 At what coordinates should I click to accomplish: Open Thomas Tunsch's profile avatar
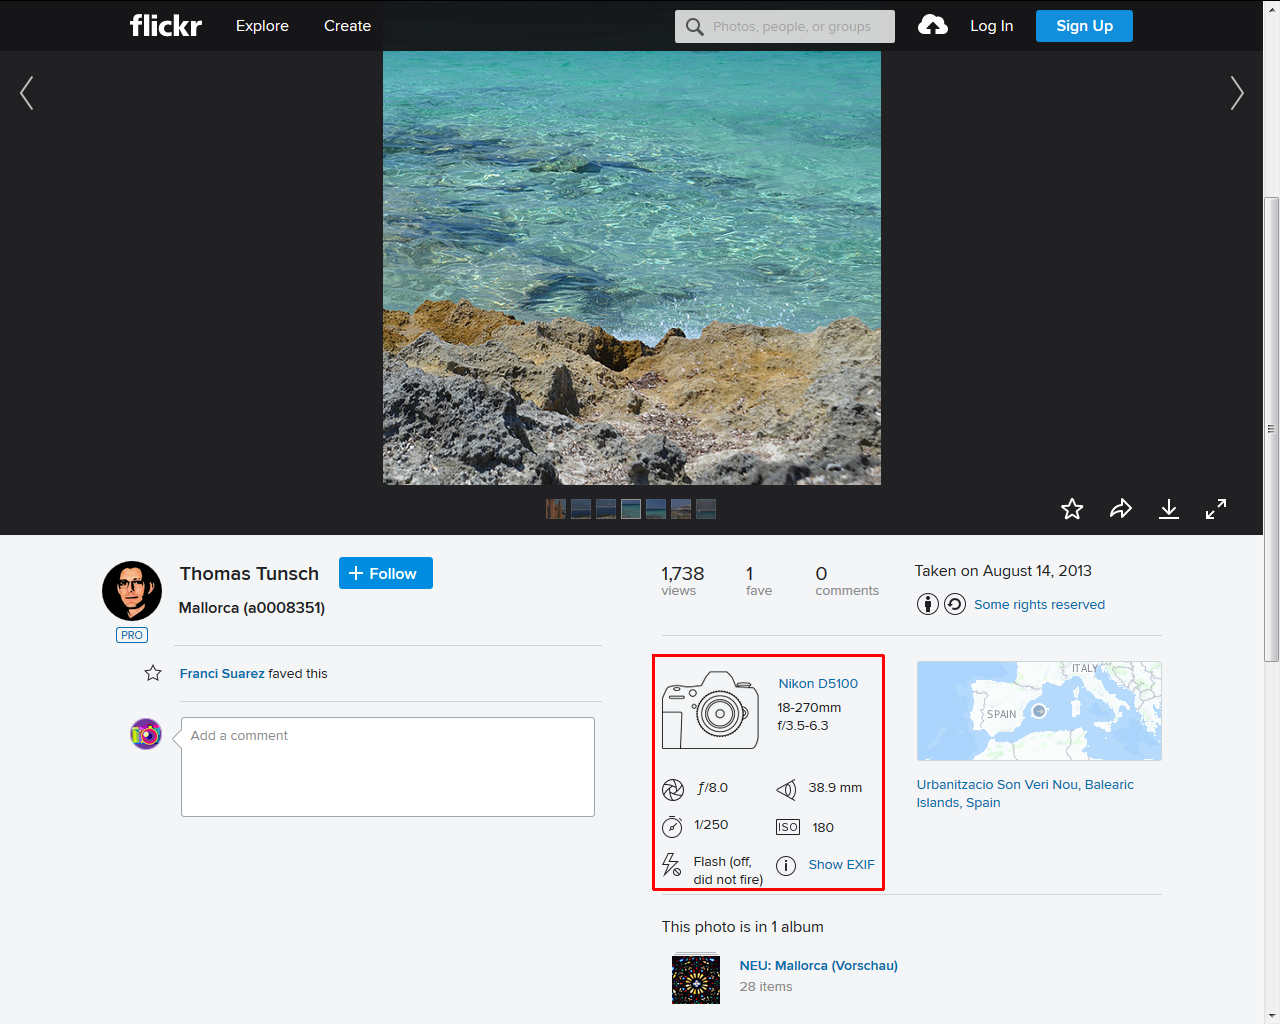132,591
